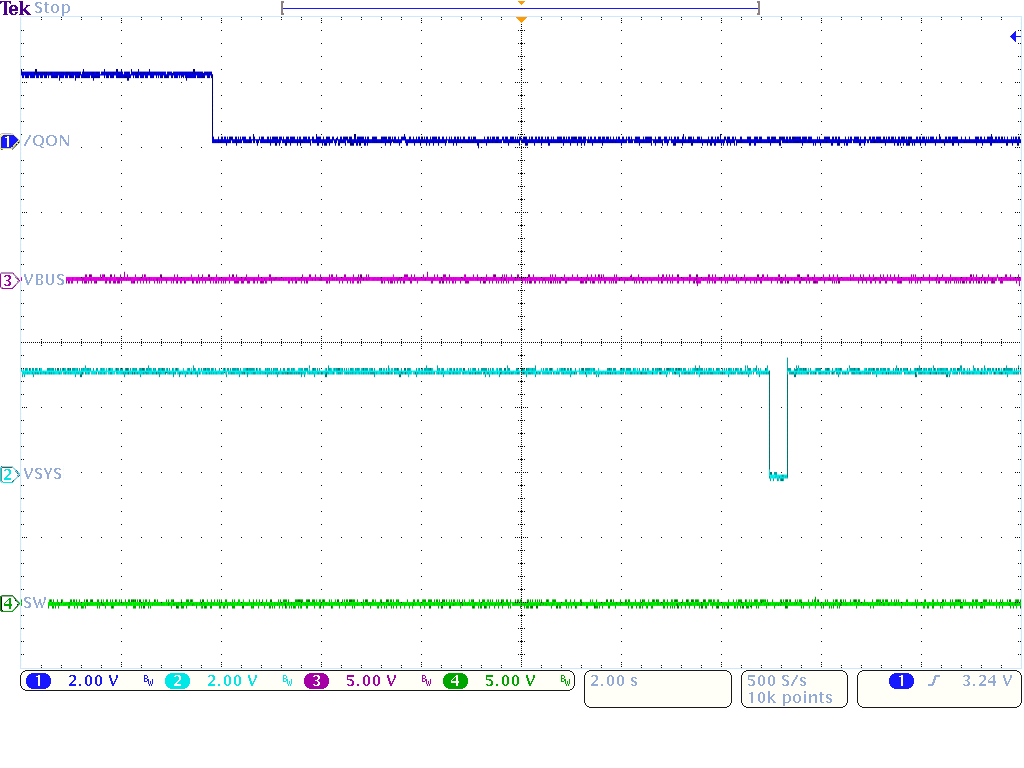This screenshot has width=1024, height=768.
Task: Click the trigger position marker above the graticule
Action: [x=520, y=17]
